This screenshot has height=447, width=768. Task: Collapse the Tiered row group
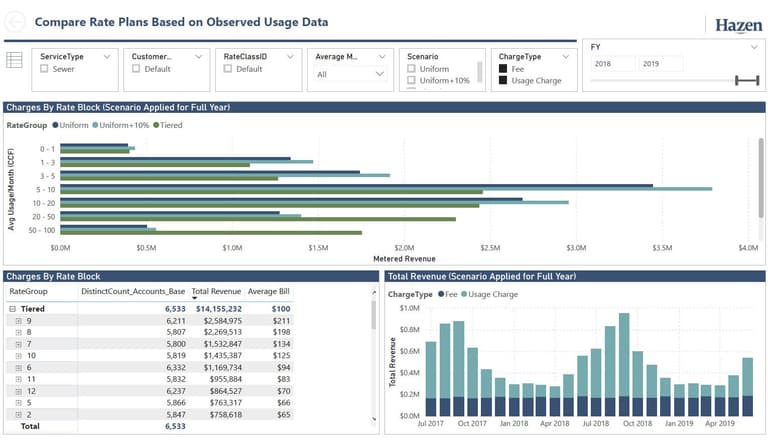(x=12, y=309)
